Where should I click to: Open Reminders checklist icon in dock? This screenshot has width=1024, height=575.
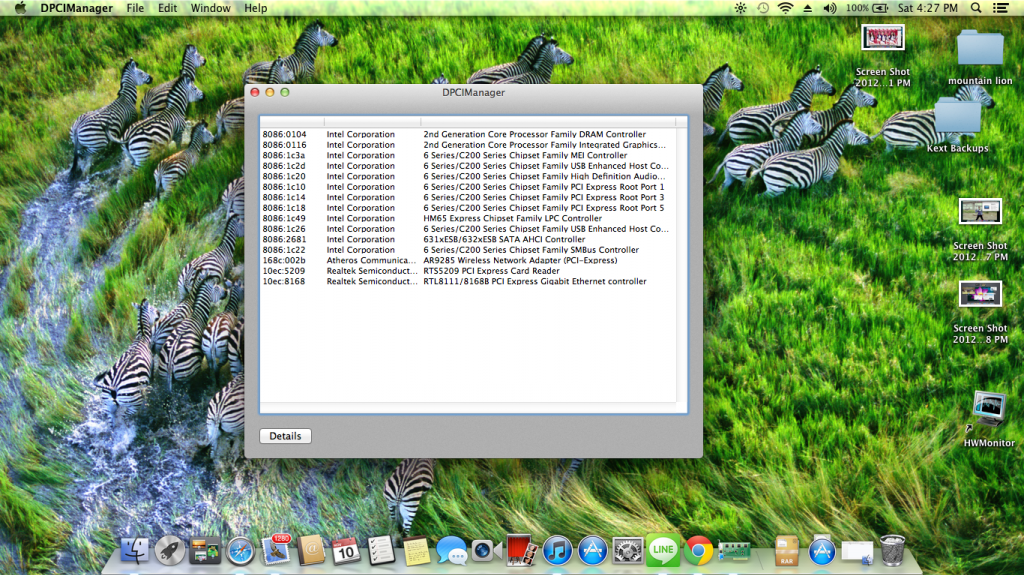(381, 550)
